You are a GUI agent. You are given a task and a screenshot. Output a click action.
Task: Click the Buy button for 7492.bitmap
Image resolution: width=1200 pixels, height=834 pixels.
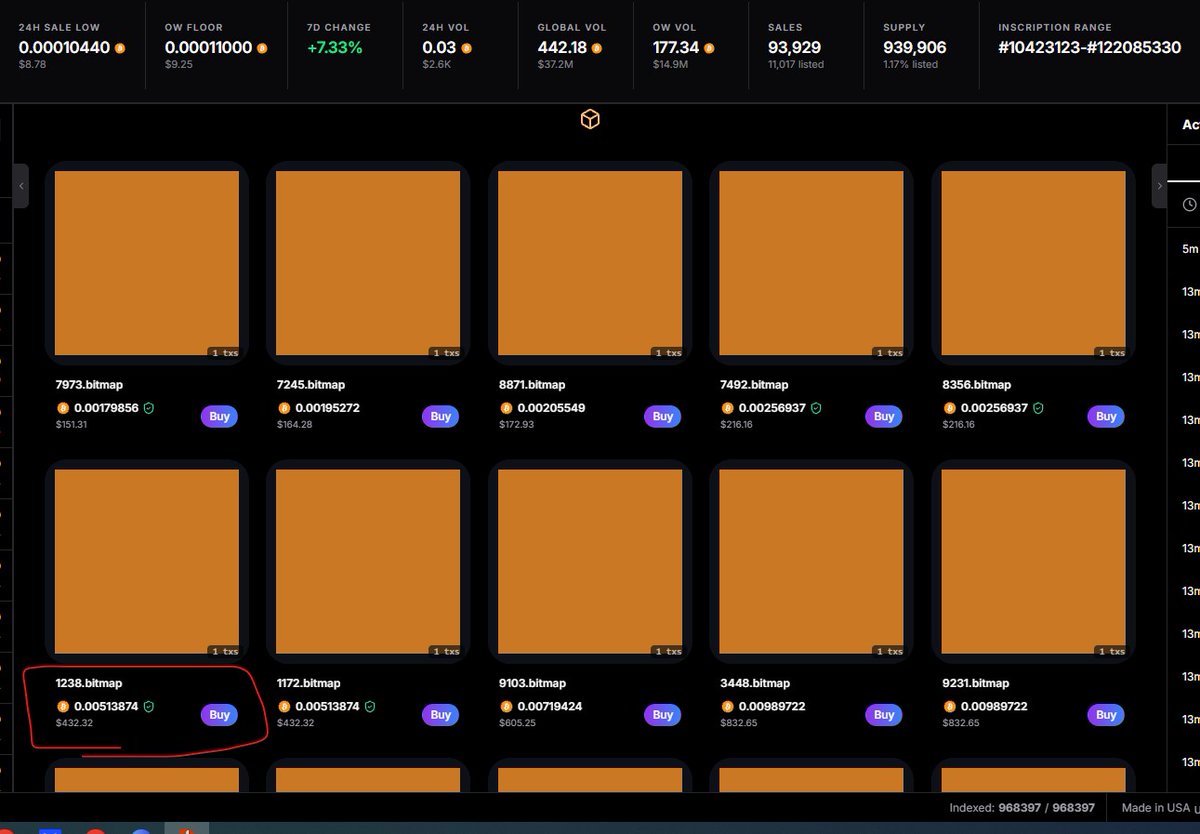[x=884, y=416]
